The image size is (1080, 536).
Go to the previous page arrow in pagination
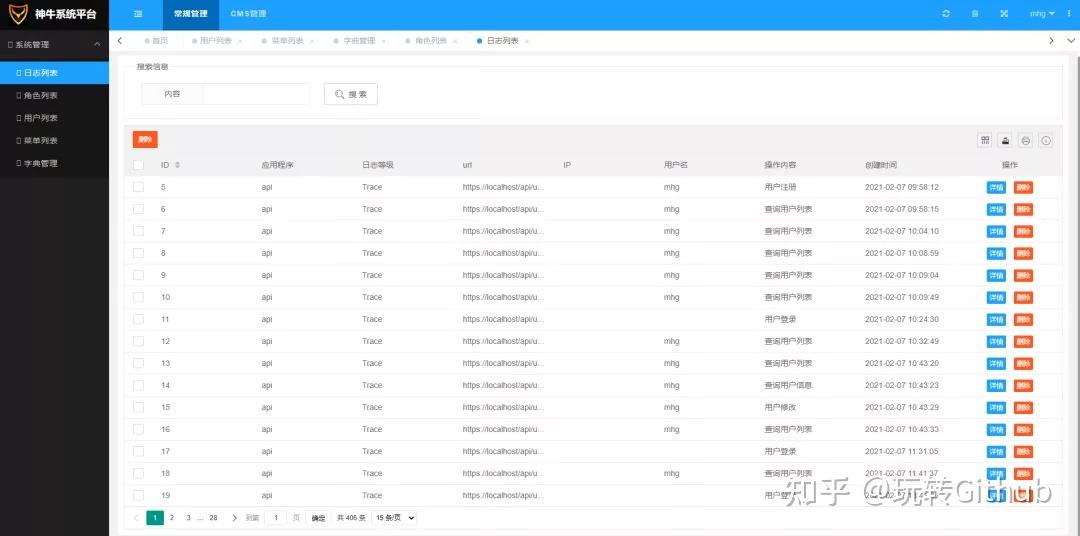point(136,517)
